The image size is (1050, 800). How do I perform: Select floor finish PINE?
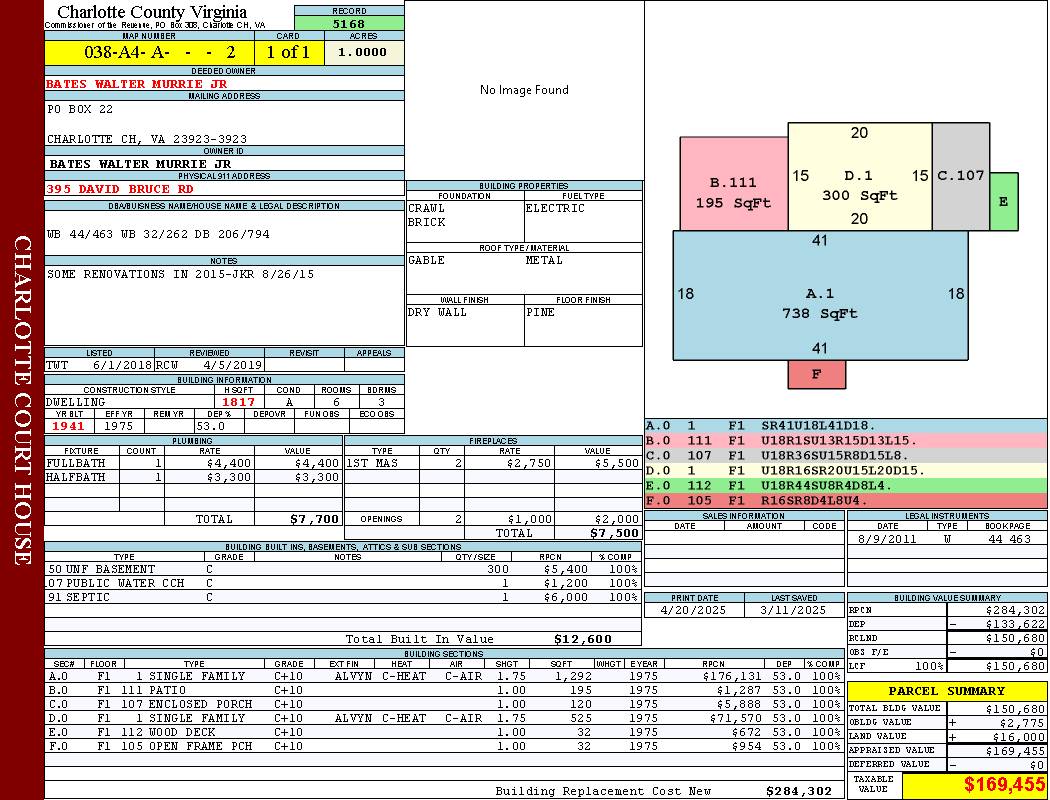pos(540,312)
